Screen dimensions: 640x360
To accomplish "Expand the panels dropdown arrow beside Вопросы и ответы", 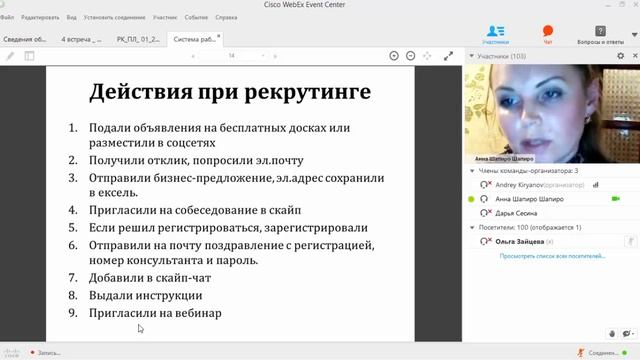I will 635,35.
